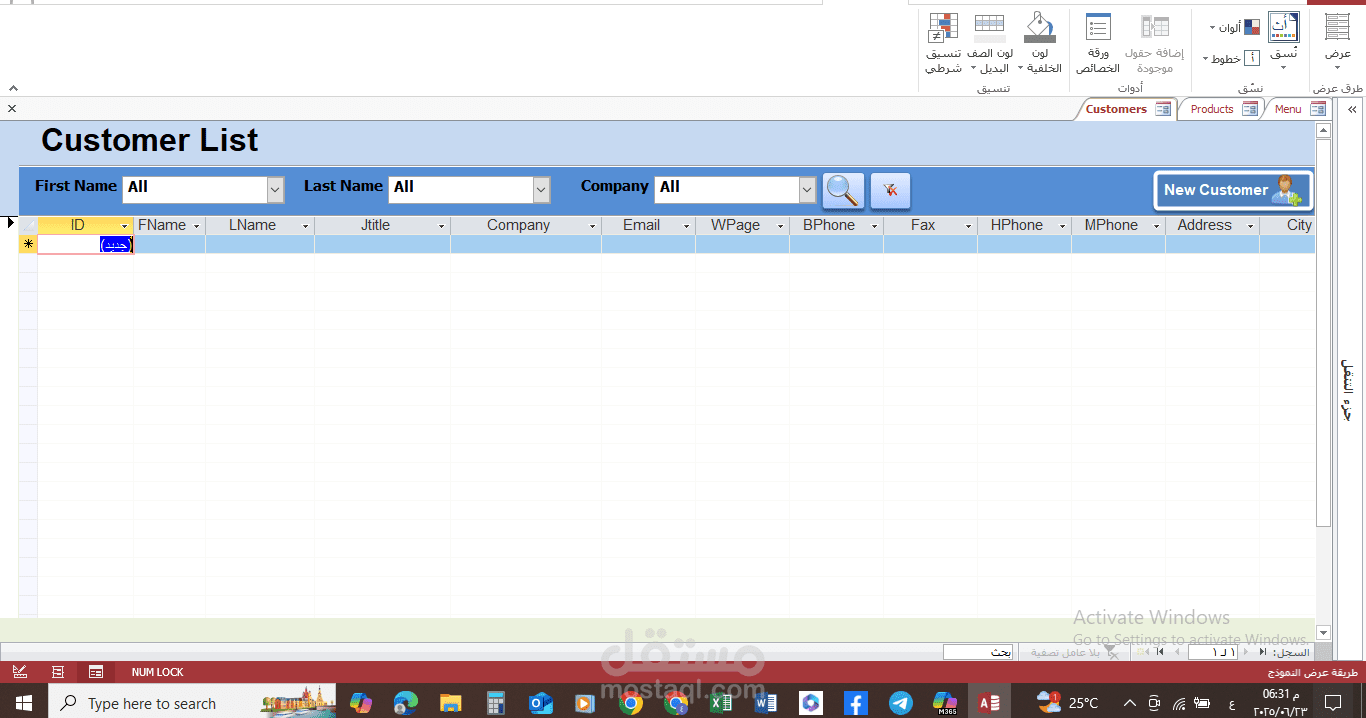Open Microsoft Access from the taskbar
Viewport: 1366px width, 718px height.
tap(989, 703)
